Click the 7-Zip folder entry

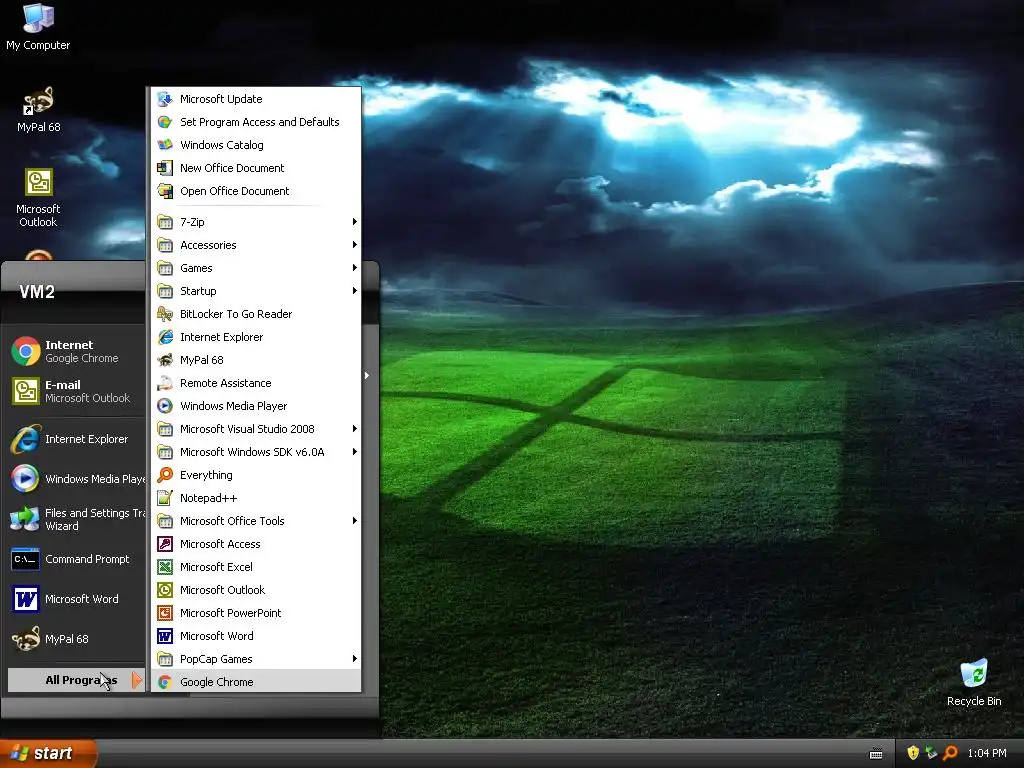(x=255, y=222)
